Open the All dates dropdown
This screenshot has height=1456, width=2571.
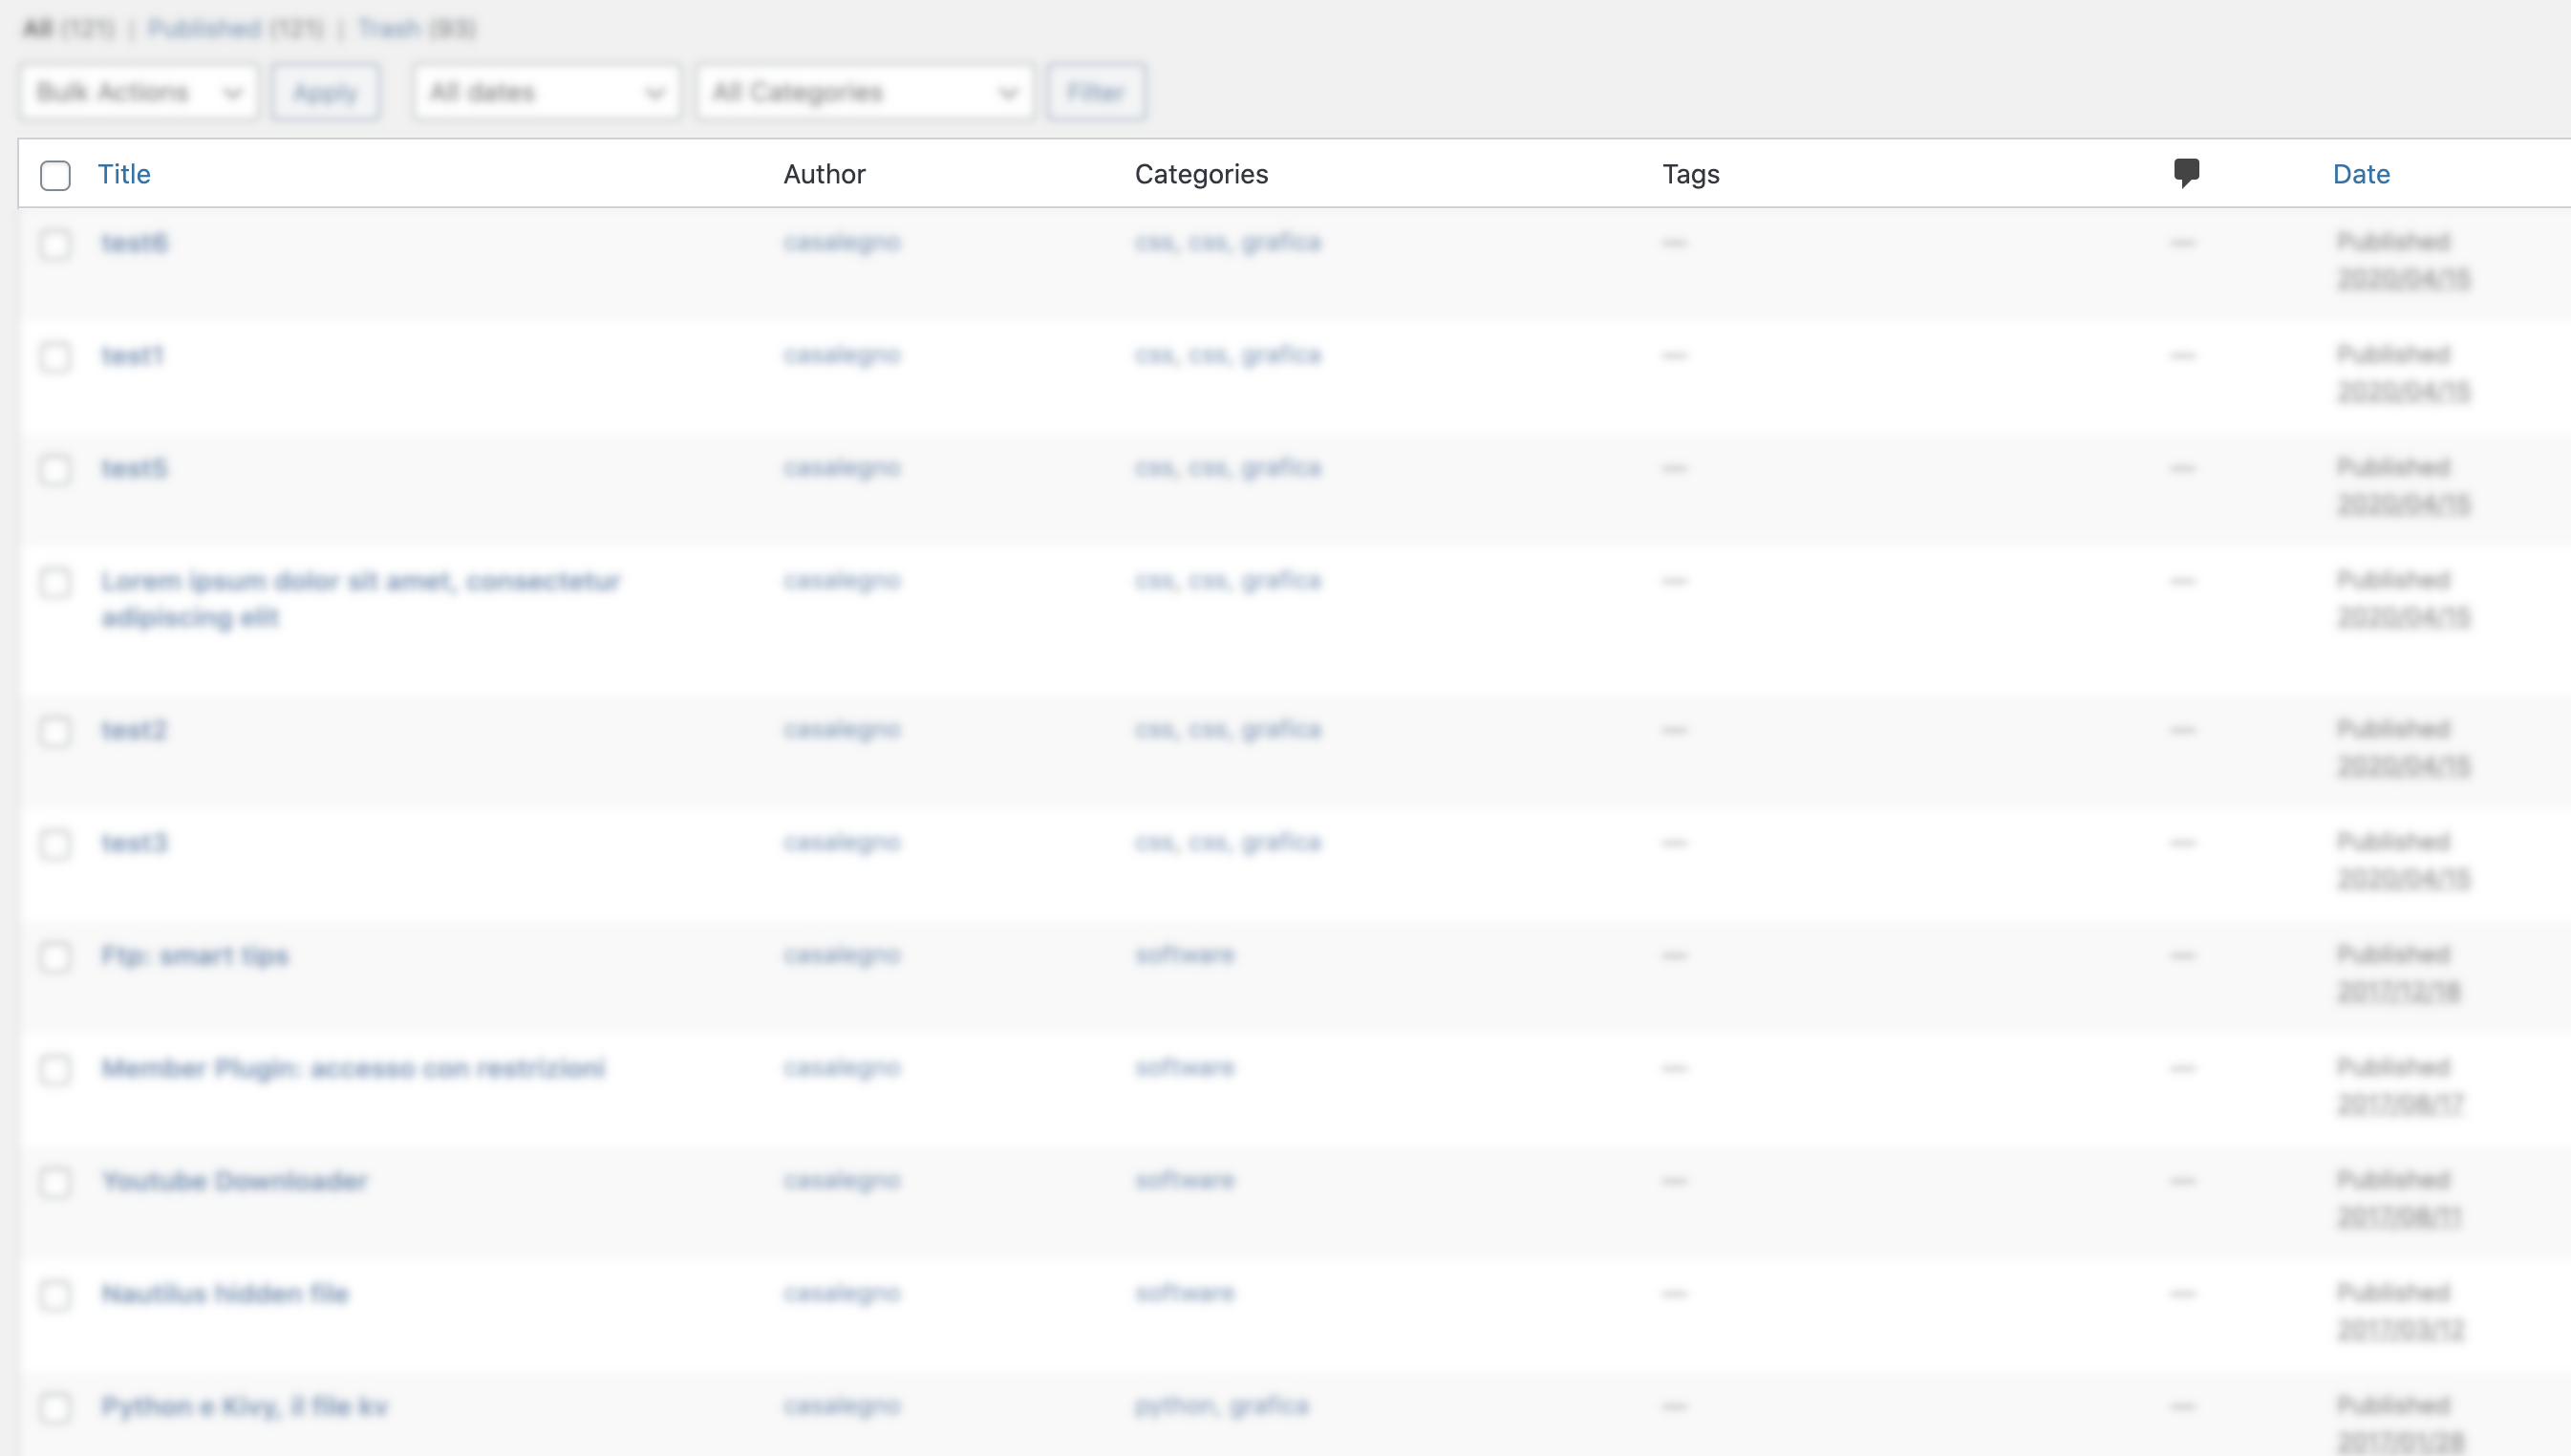coord(546,91)
